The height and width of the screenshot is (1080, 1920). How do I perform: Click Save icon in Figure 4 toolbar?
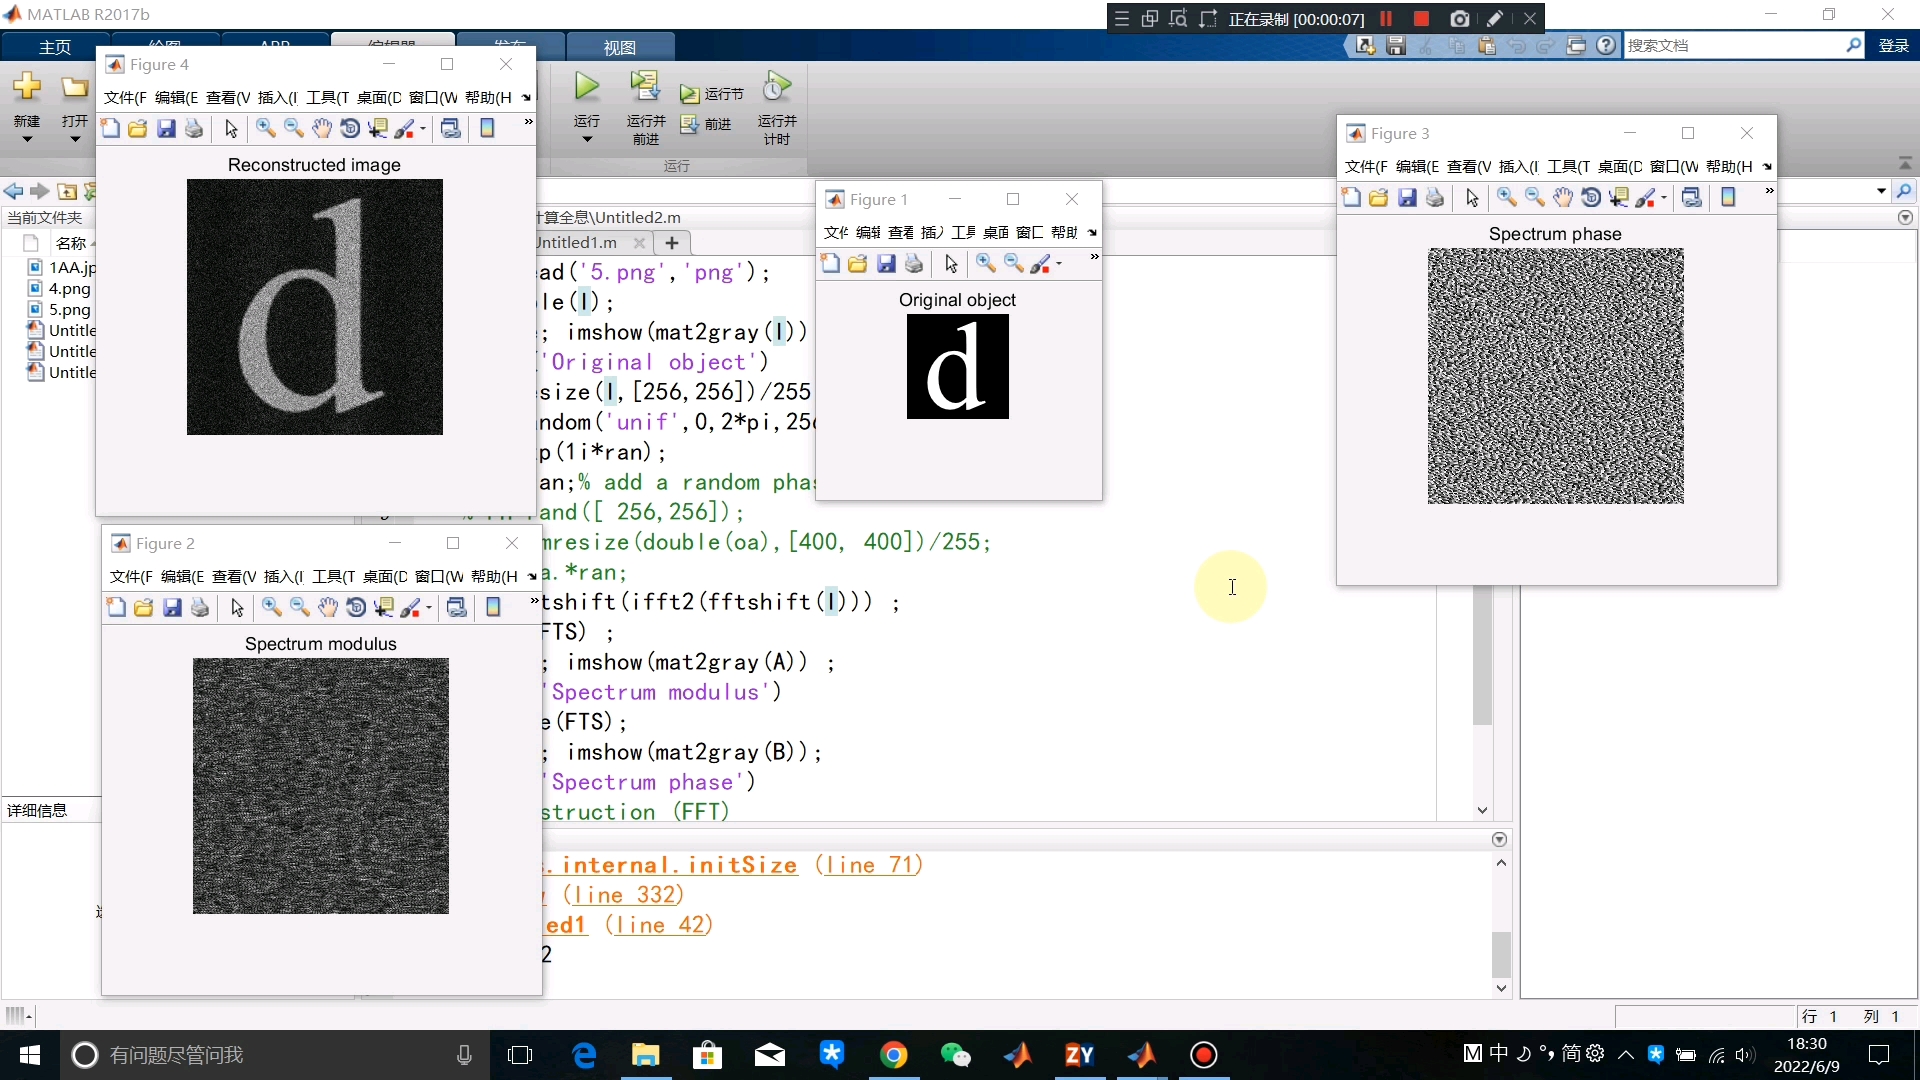point(166,128)
